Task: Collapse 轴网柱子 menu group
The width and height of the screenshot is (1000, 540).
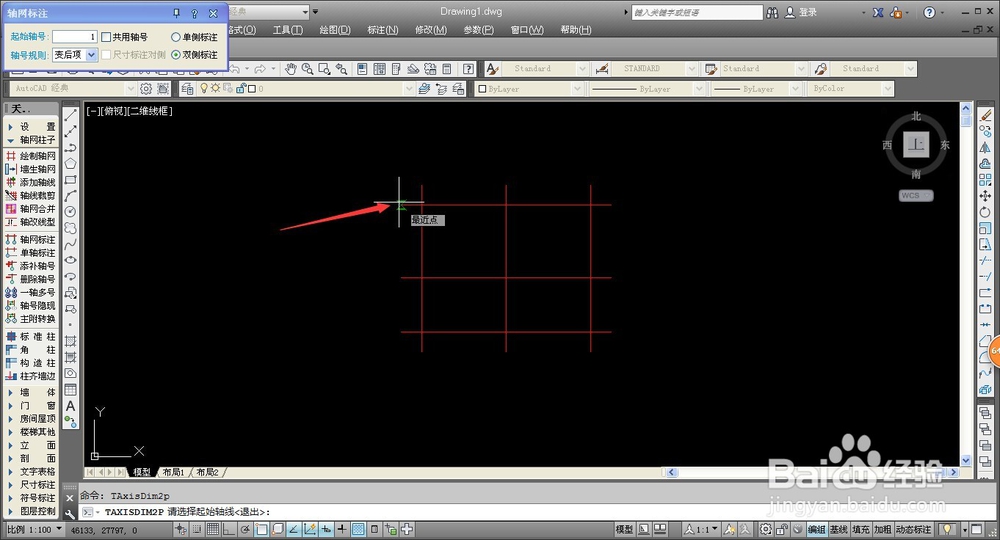Action: [31, 140]
